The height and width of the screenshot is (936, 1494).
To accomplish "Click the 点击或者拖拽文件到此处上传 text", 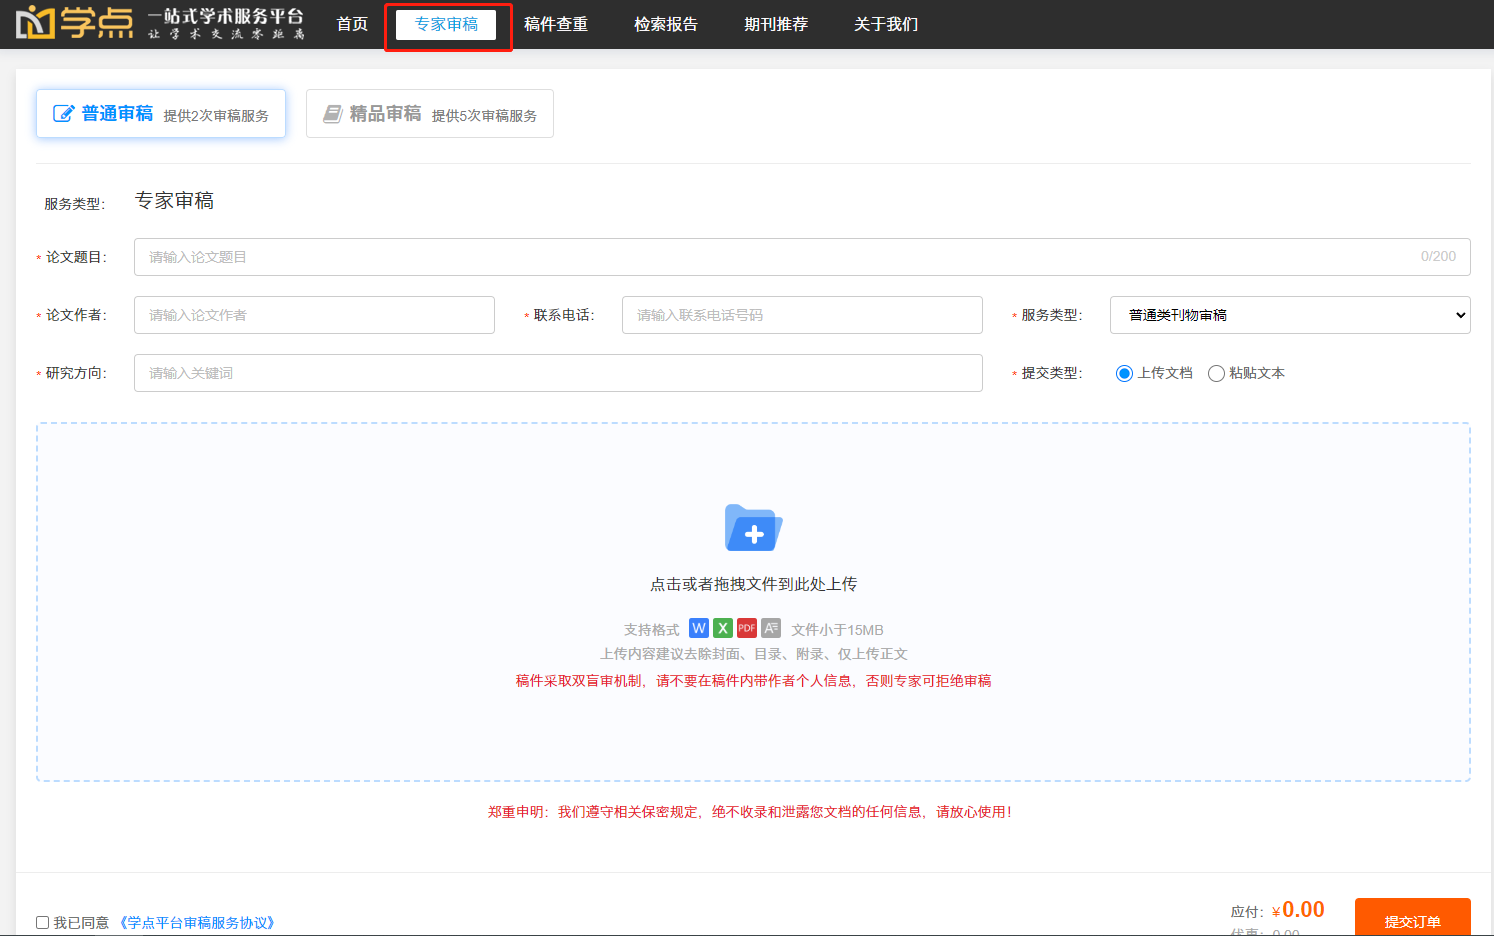I will pyautogui.click(x=753, y=584).
